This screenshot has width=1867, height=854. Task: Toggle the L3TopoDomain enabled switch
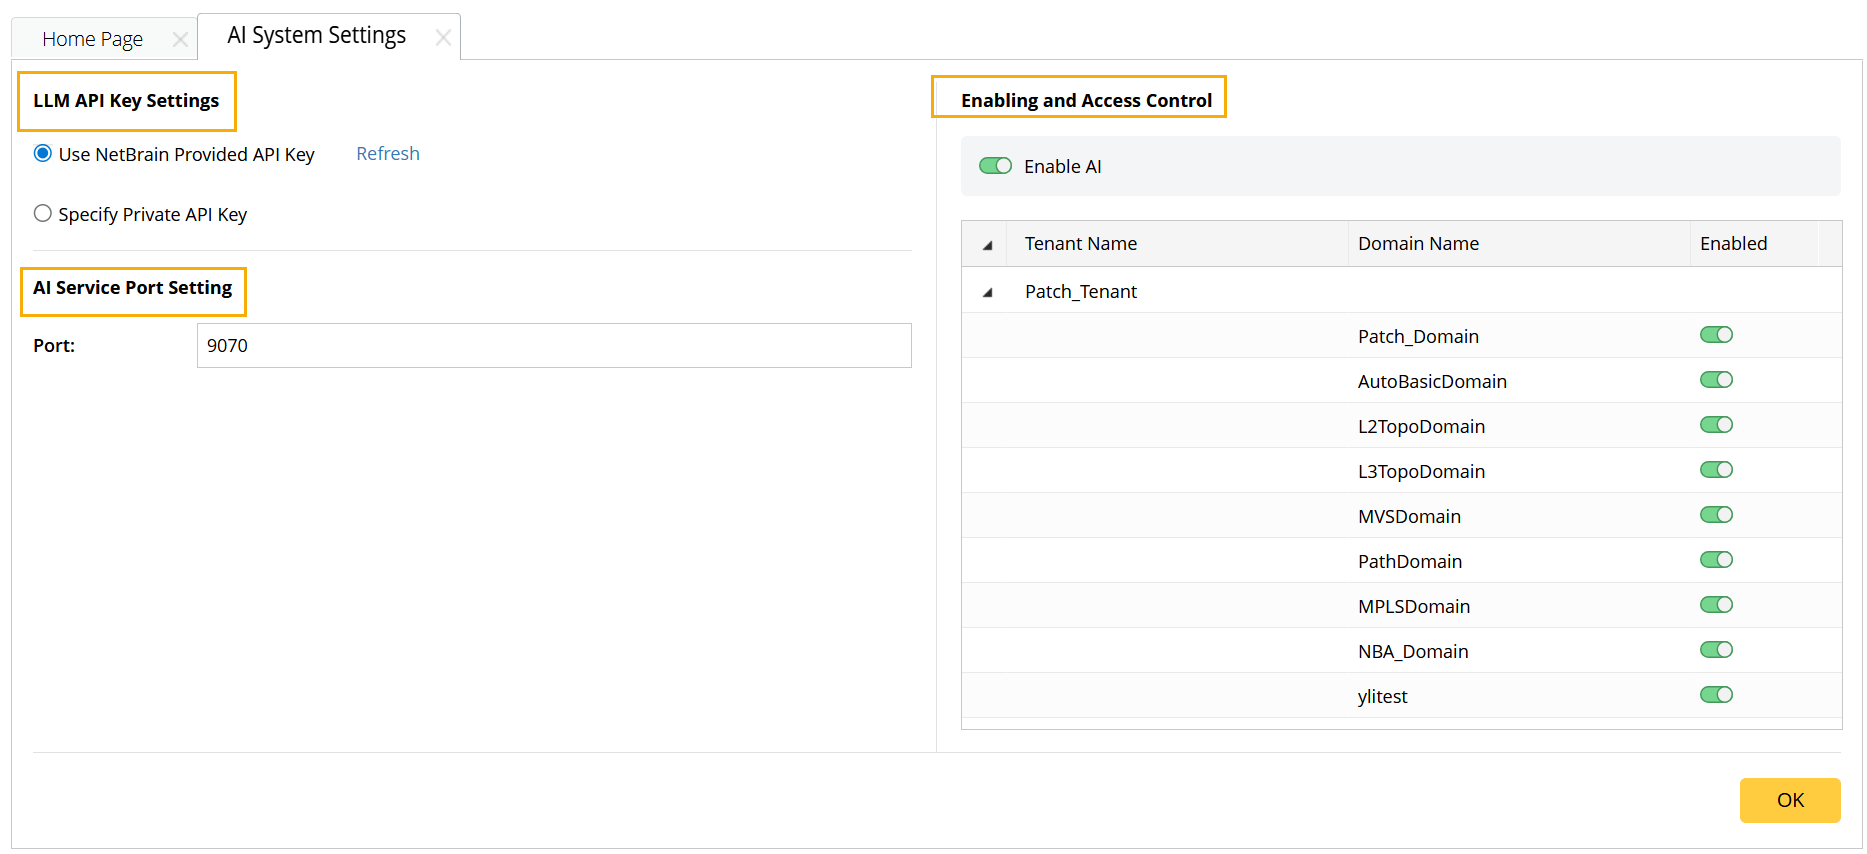[1716, 470]
